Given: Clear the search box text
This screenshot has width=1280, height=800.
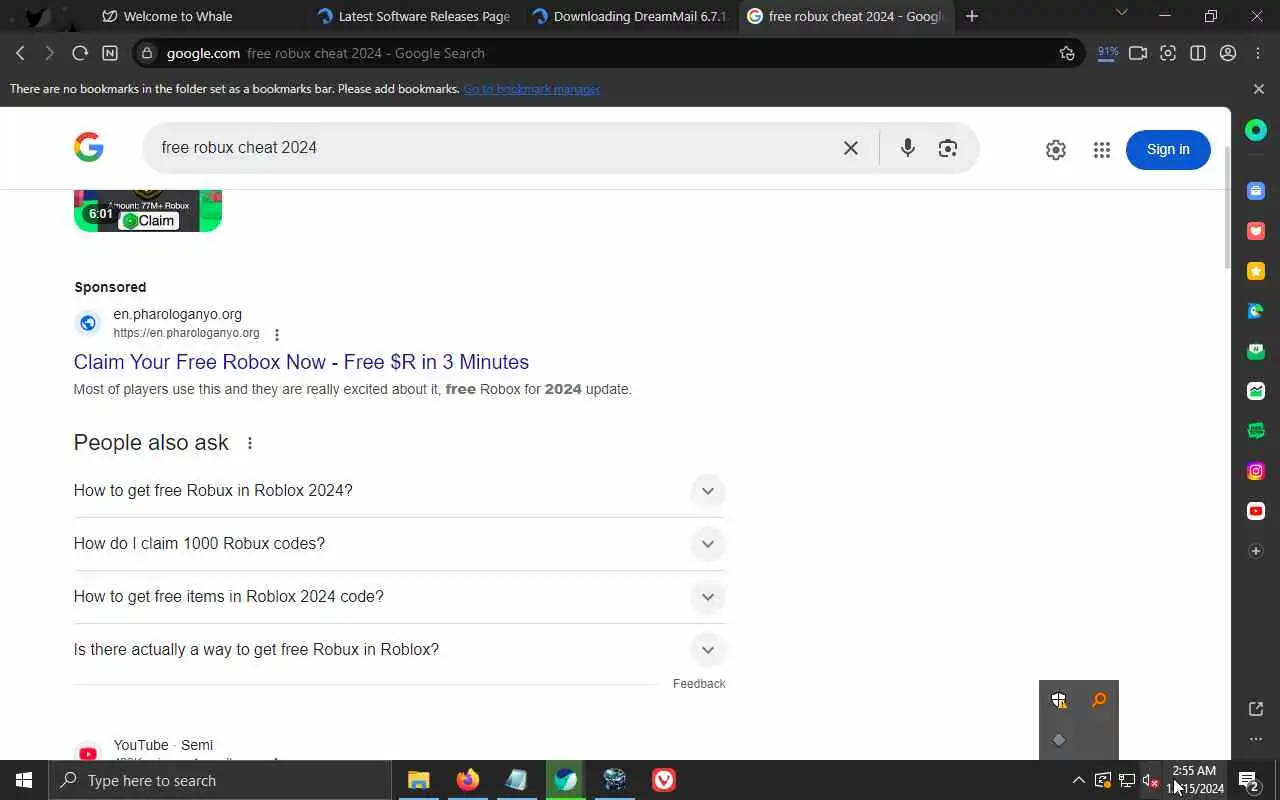Looking at the screenshot, I should click(851, 148).
